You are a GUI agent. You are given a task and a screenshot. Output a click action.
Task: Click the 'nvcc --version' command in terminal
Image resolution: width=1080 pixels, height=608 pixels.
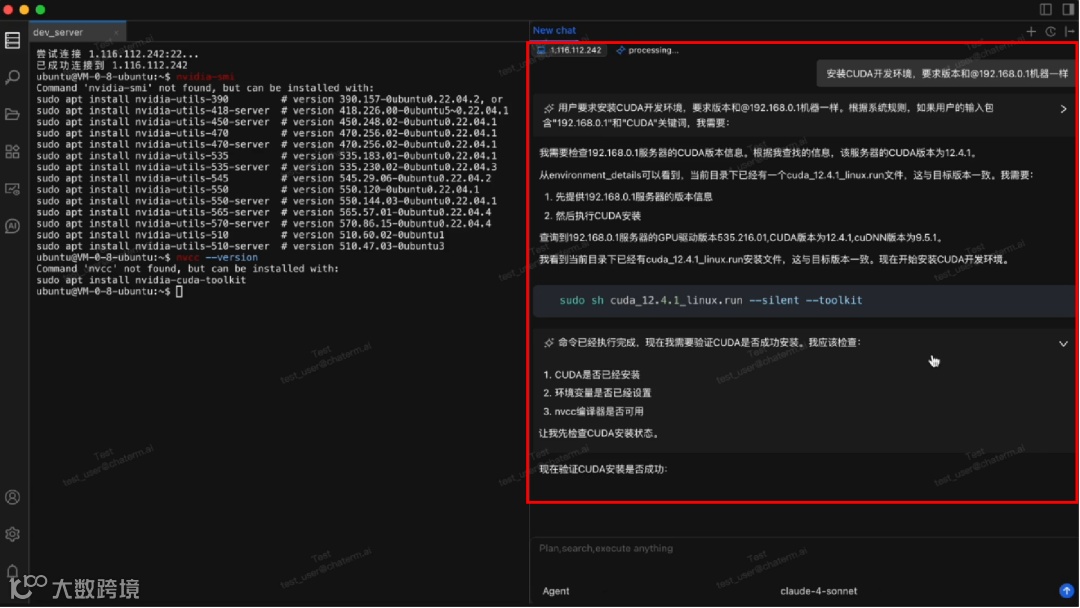[217, 257]
